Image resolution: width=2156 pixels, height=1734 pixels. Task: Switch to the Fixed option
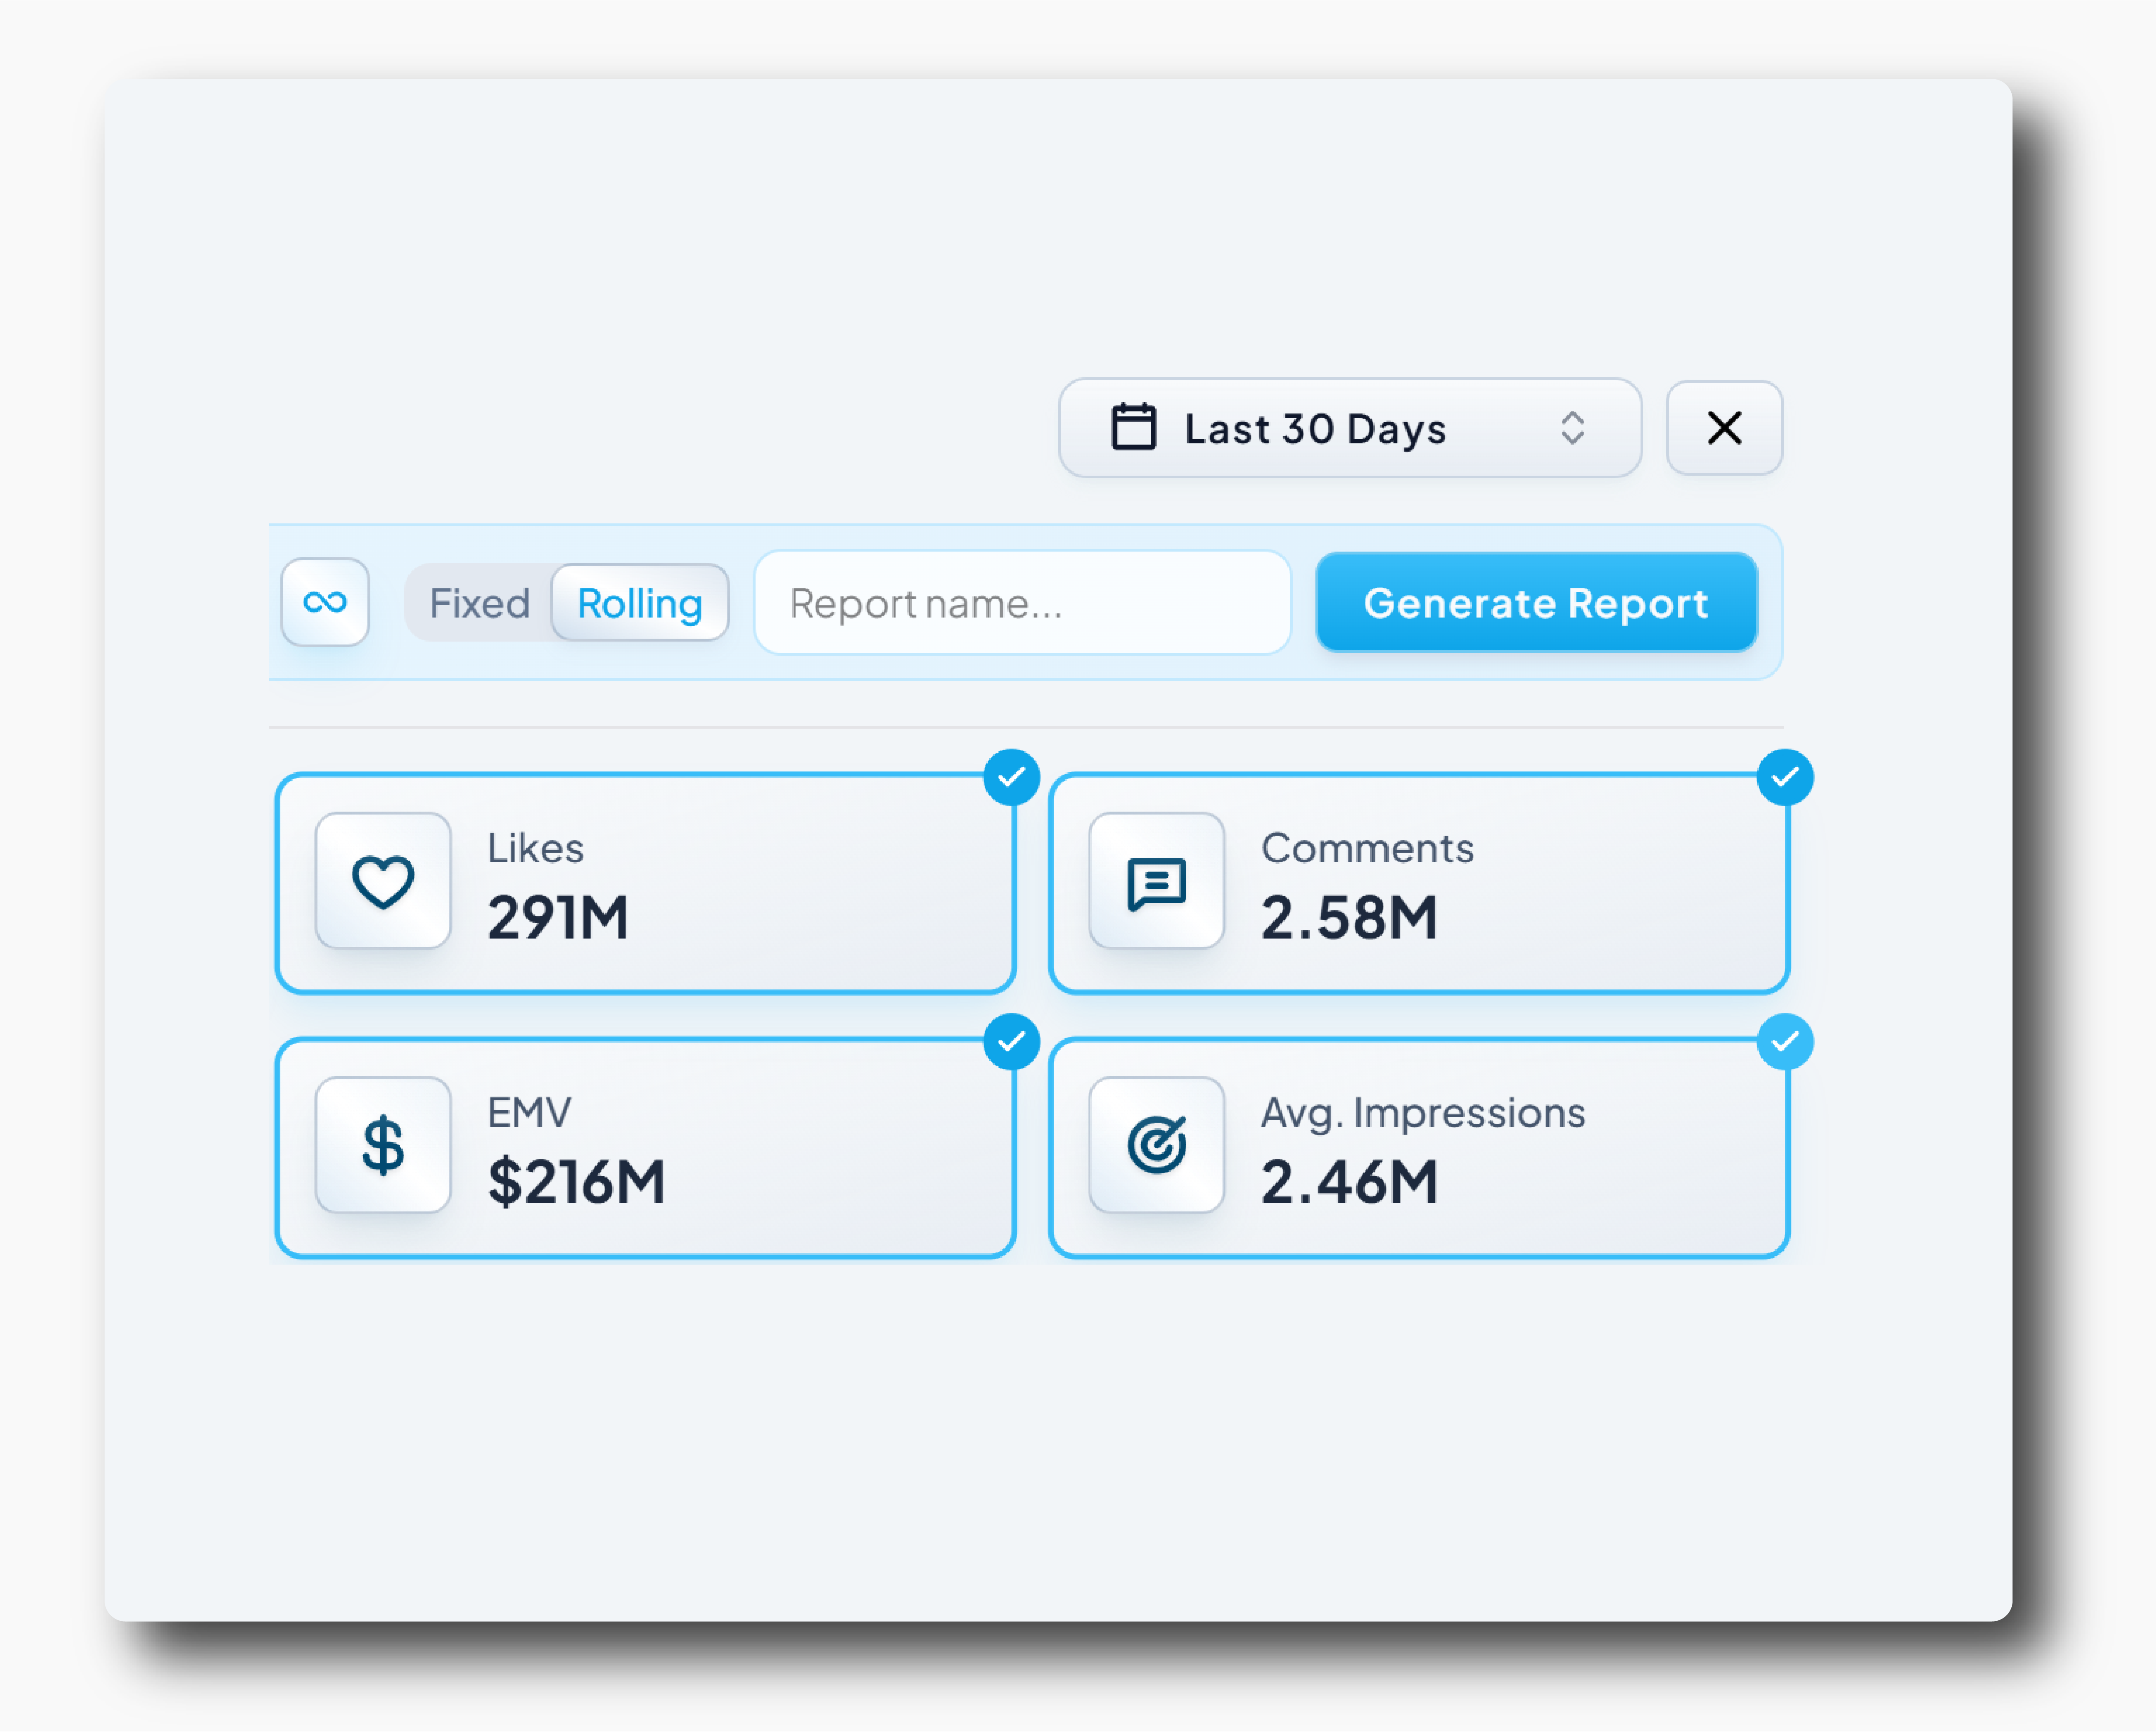(x=480, y=603)
